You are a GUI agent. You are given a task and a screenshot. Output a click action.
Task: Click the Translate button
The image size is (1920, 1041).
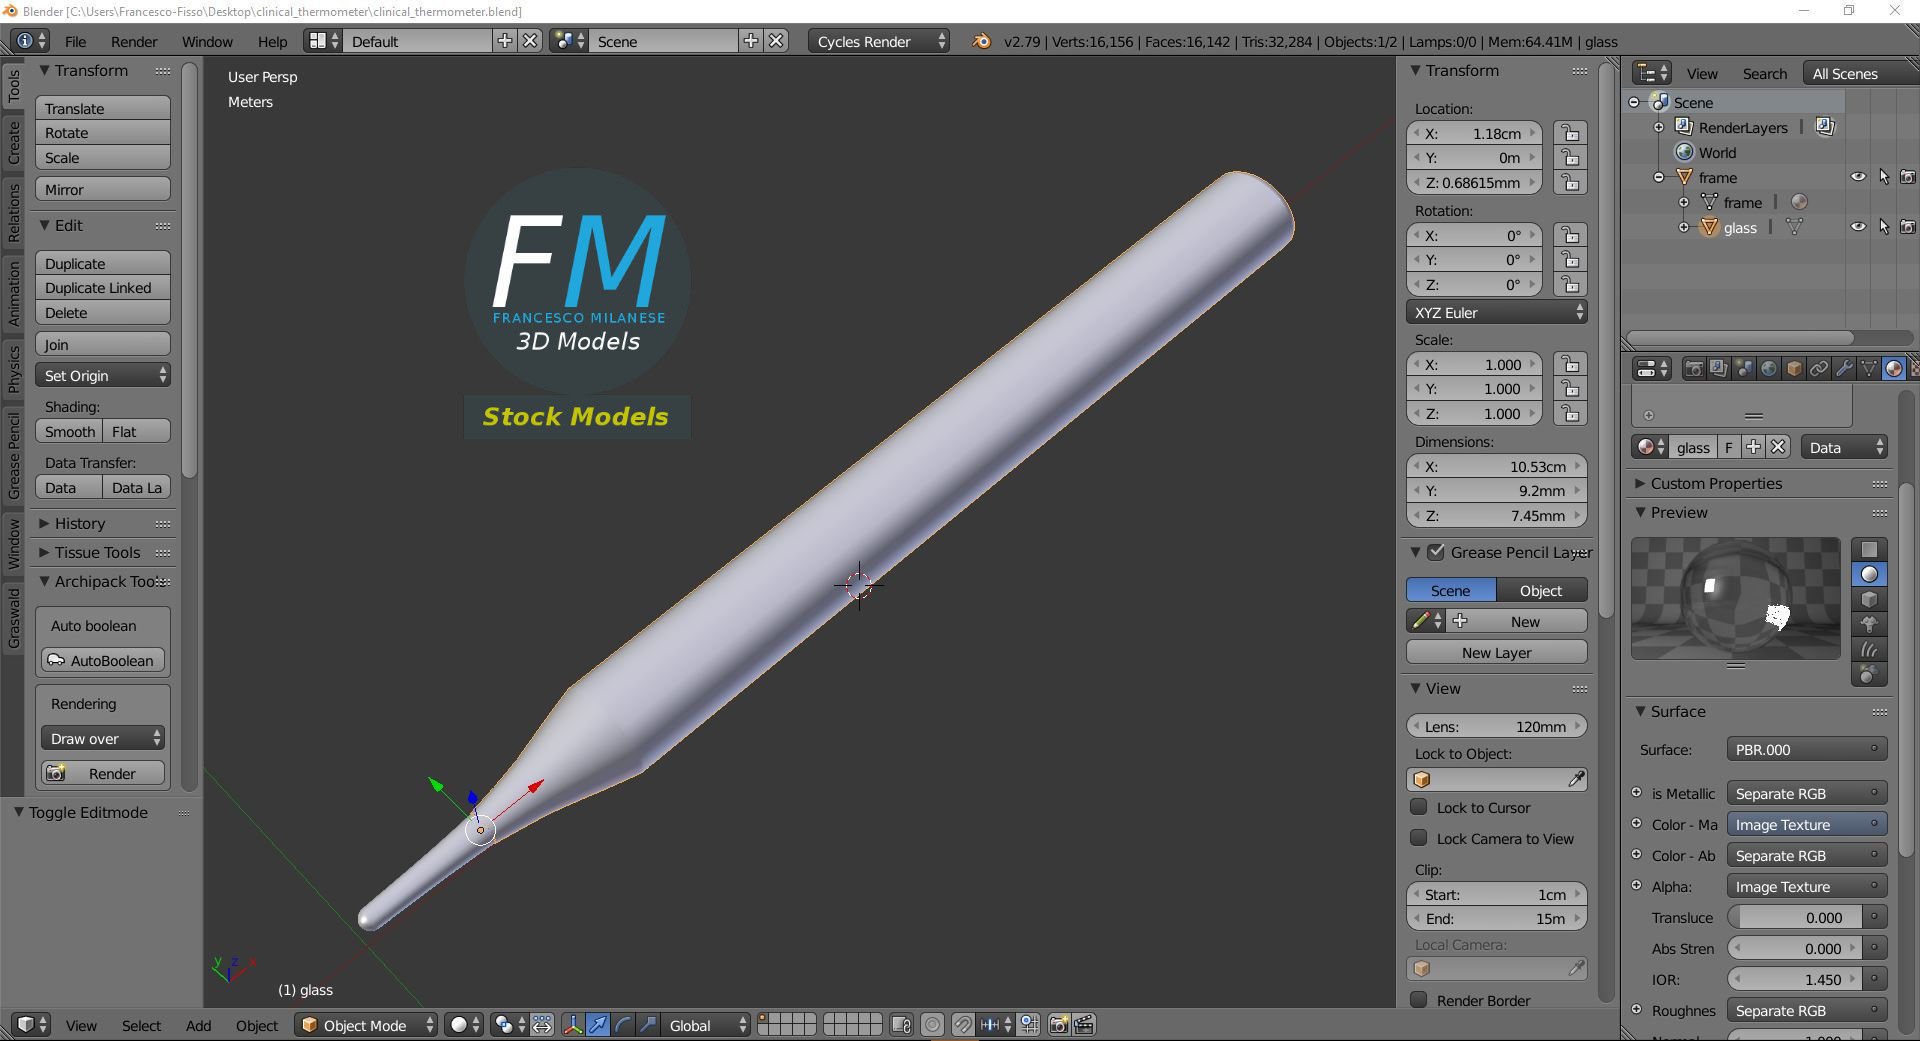(x=103, y=108)
